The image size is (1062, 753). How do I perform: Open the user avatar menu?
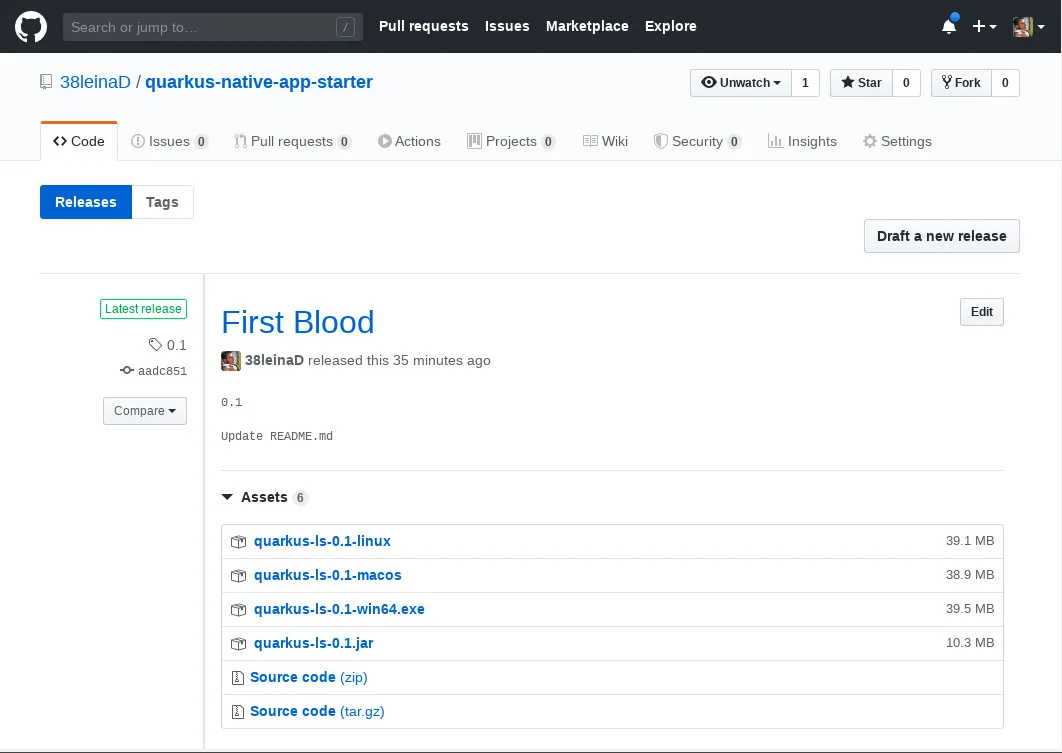(x=1028, y=26)
